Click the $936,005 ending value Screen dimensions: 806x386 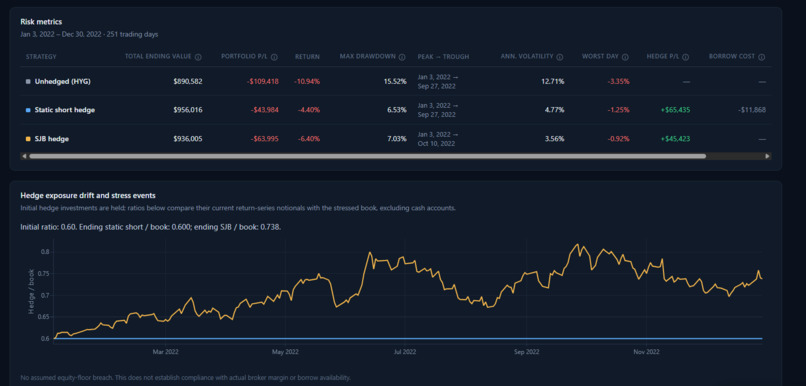point(188,139)
